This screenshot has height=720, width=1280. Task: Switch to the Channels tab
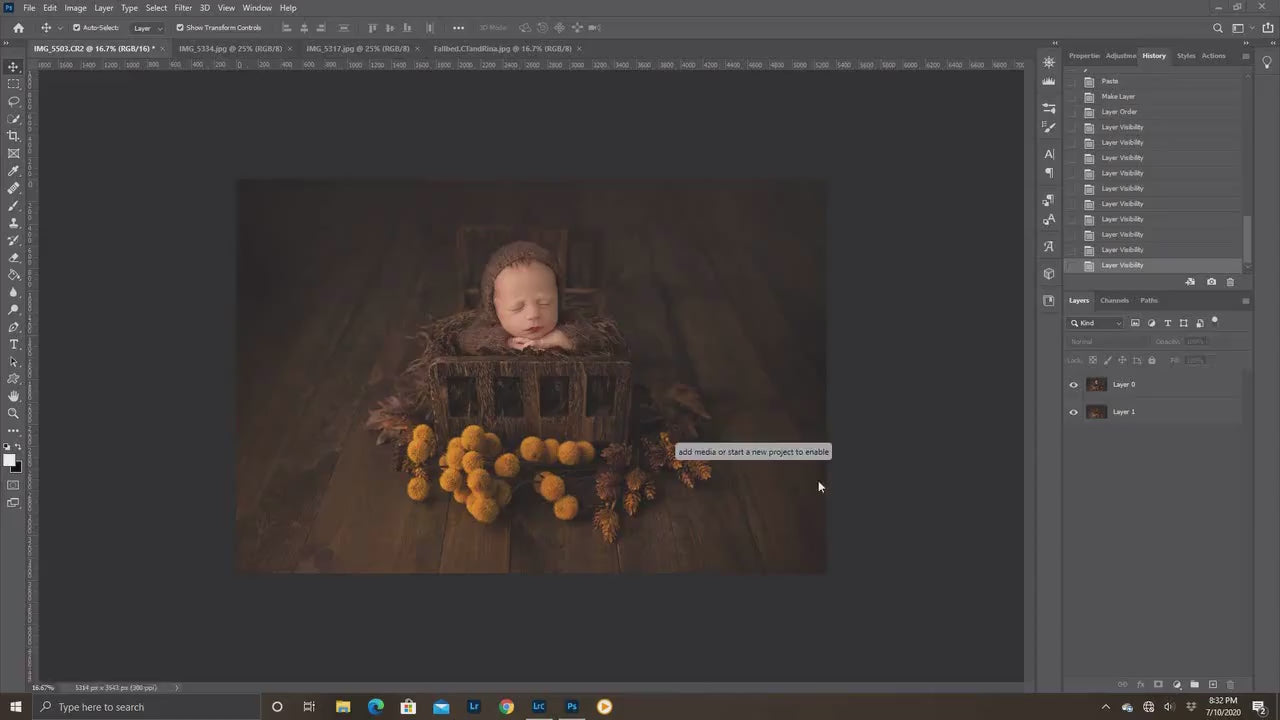[1114, 300]
